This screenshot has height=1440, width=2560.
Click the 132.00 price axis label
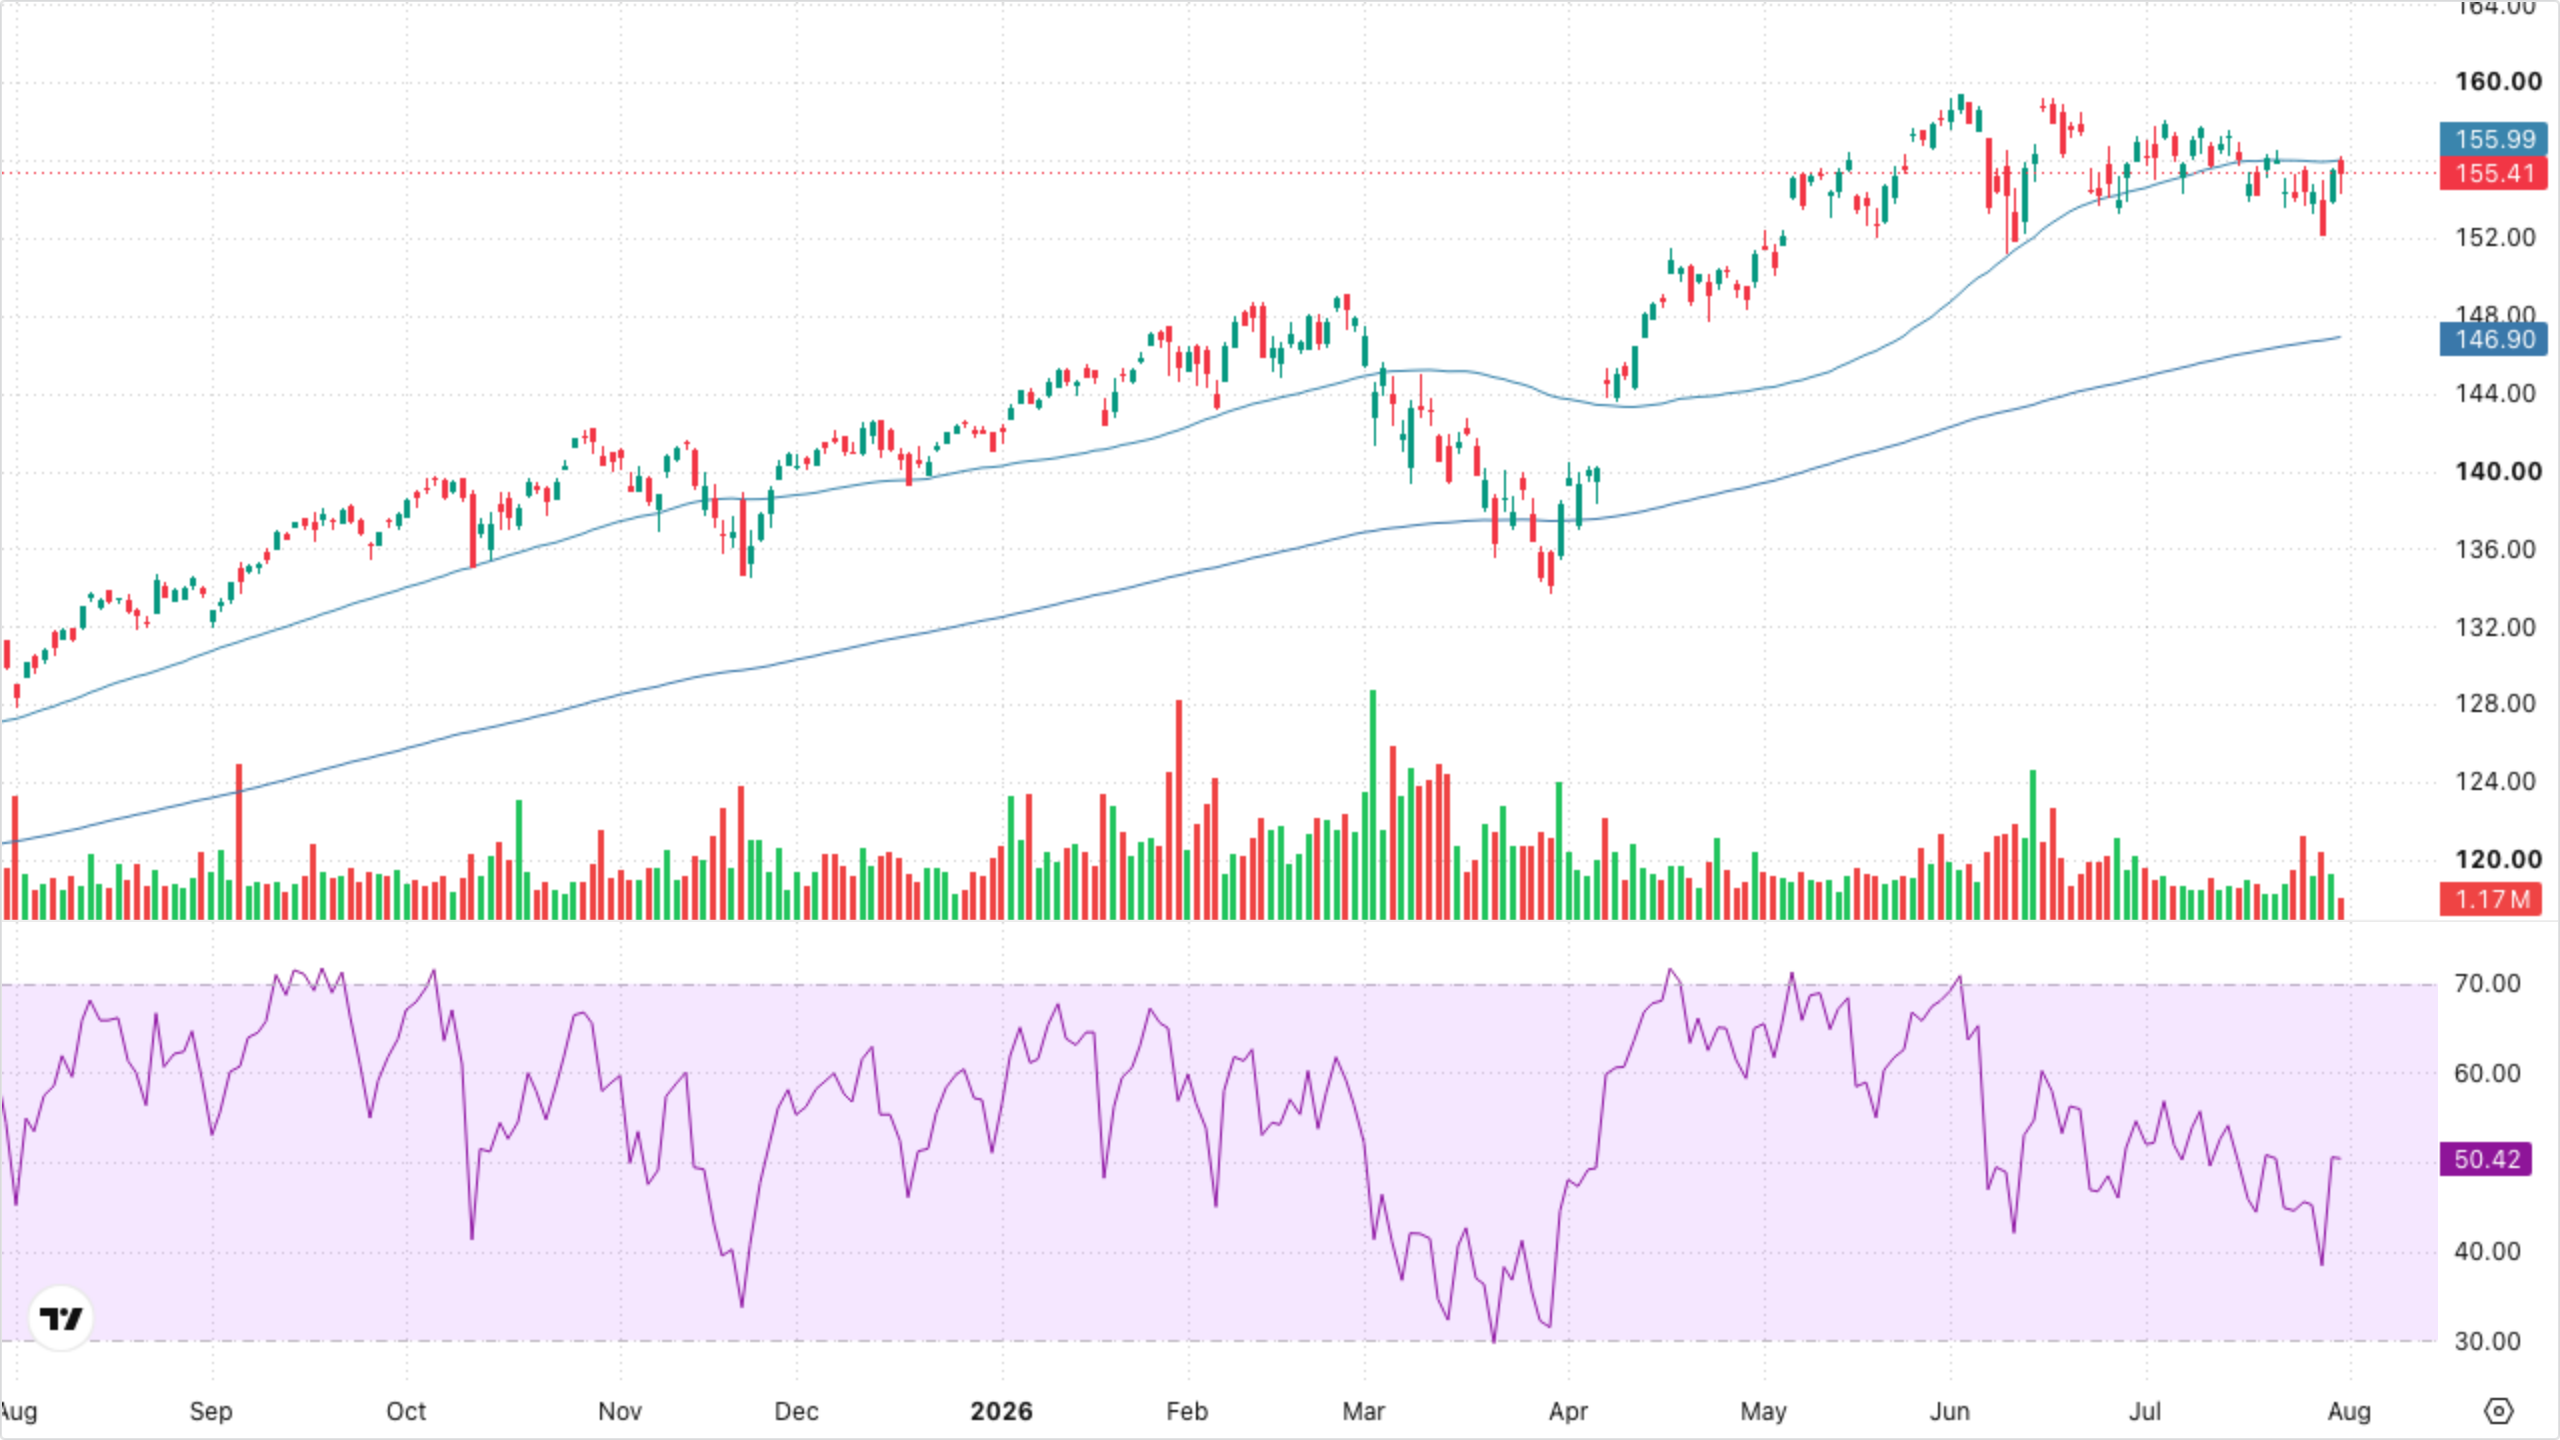click(x=2495, y=627)
